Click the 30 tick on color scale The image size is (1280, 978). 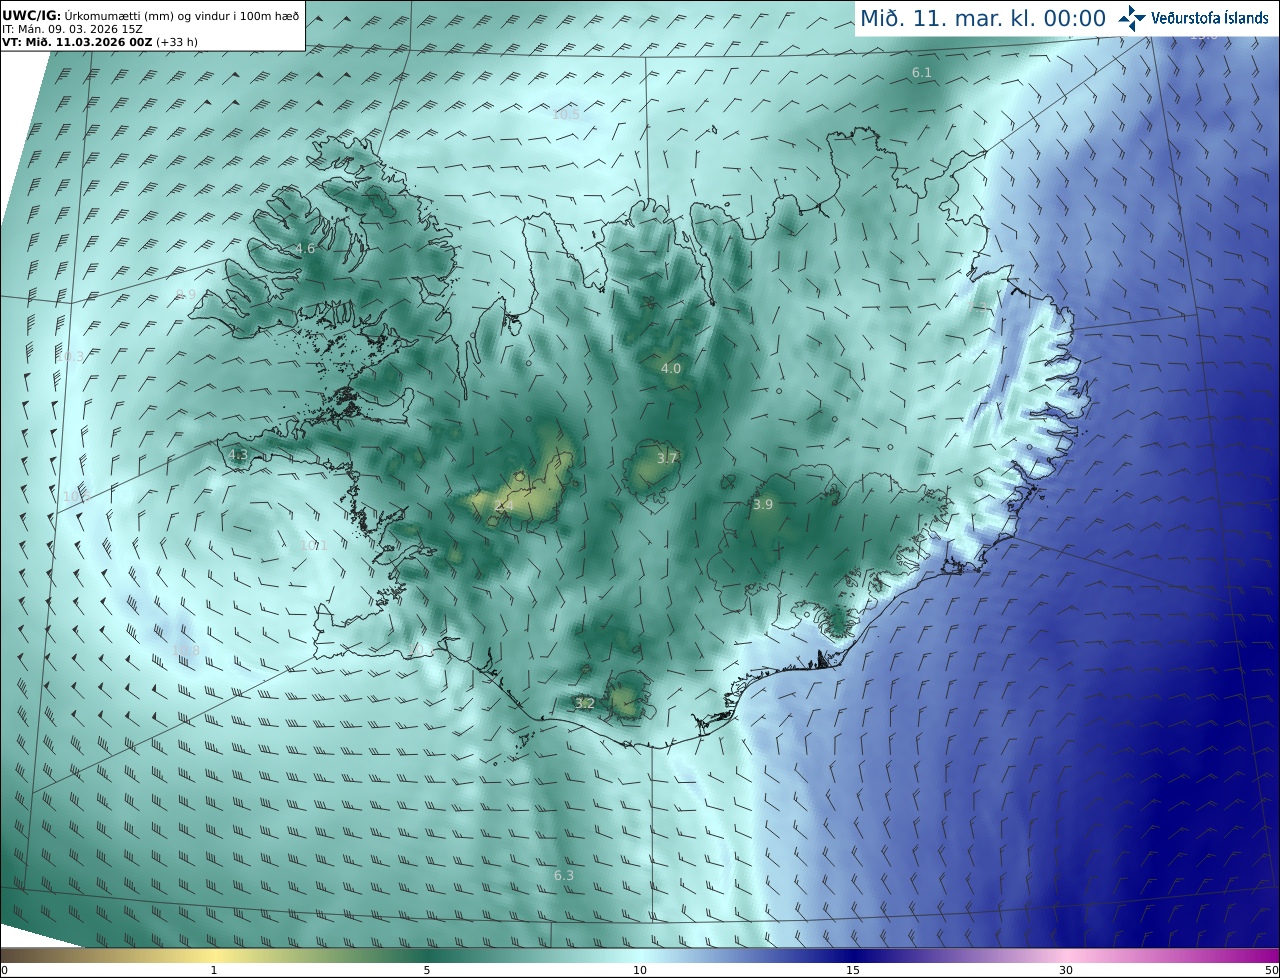coord(1066,970)
